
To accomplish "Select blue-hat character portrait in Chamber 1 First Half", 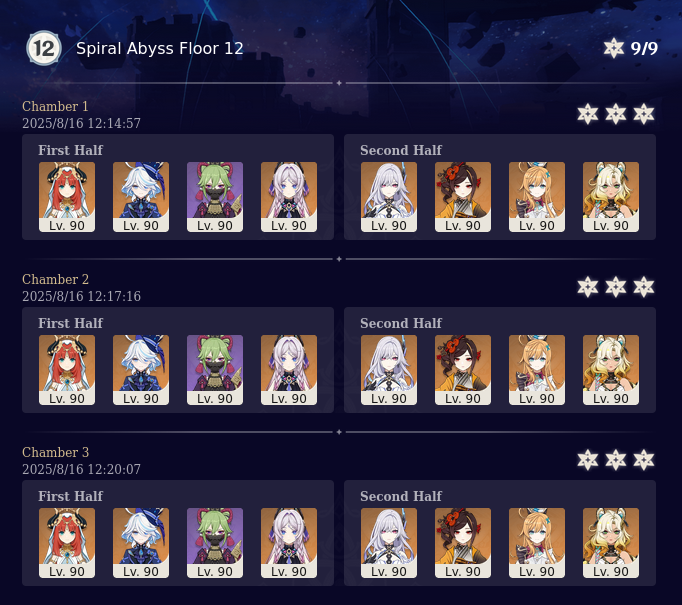I will click(x=141, y=197).
